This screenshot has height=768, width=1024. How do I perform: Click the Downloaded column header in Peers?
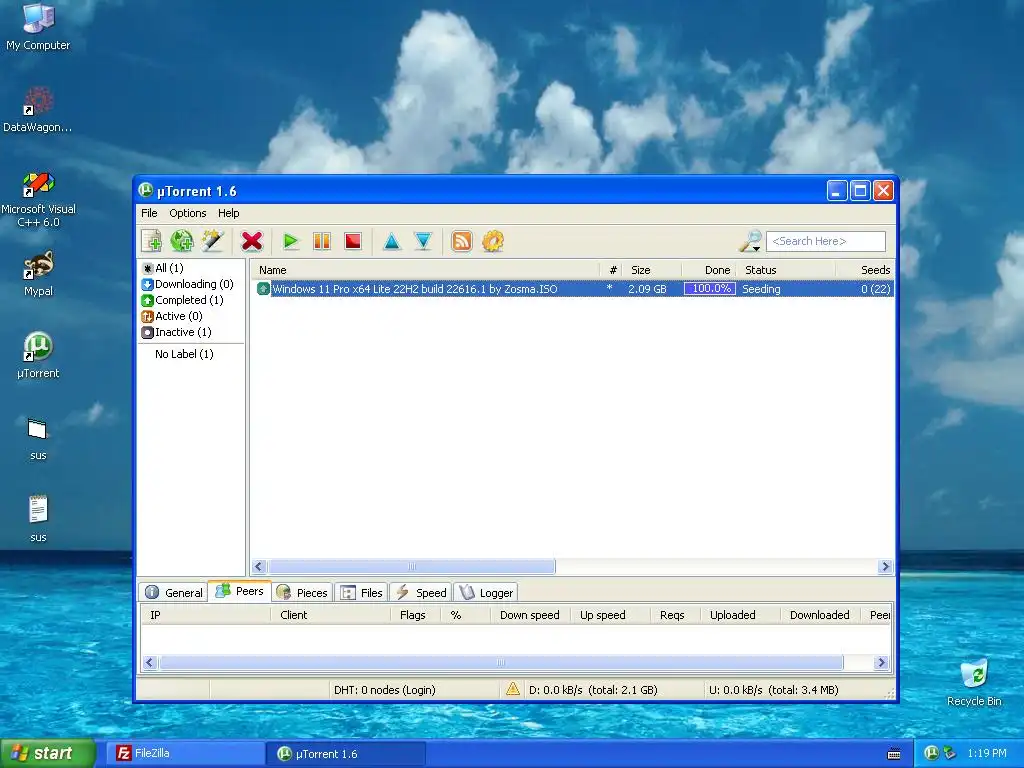(x=820, y=615)
